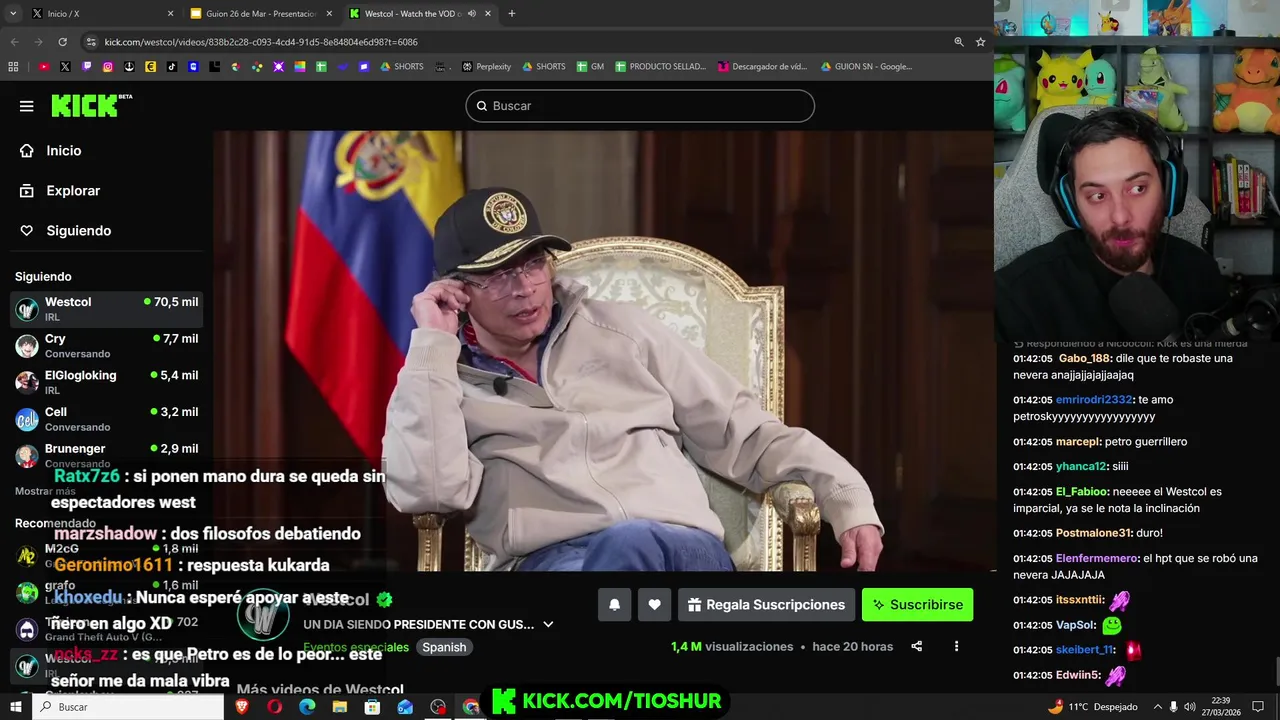Screen dimensions: 1280x720
Task: Open the ElGlogloking channel
Action: click(106, 382)
